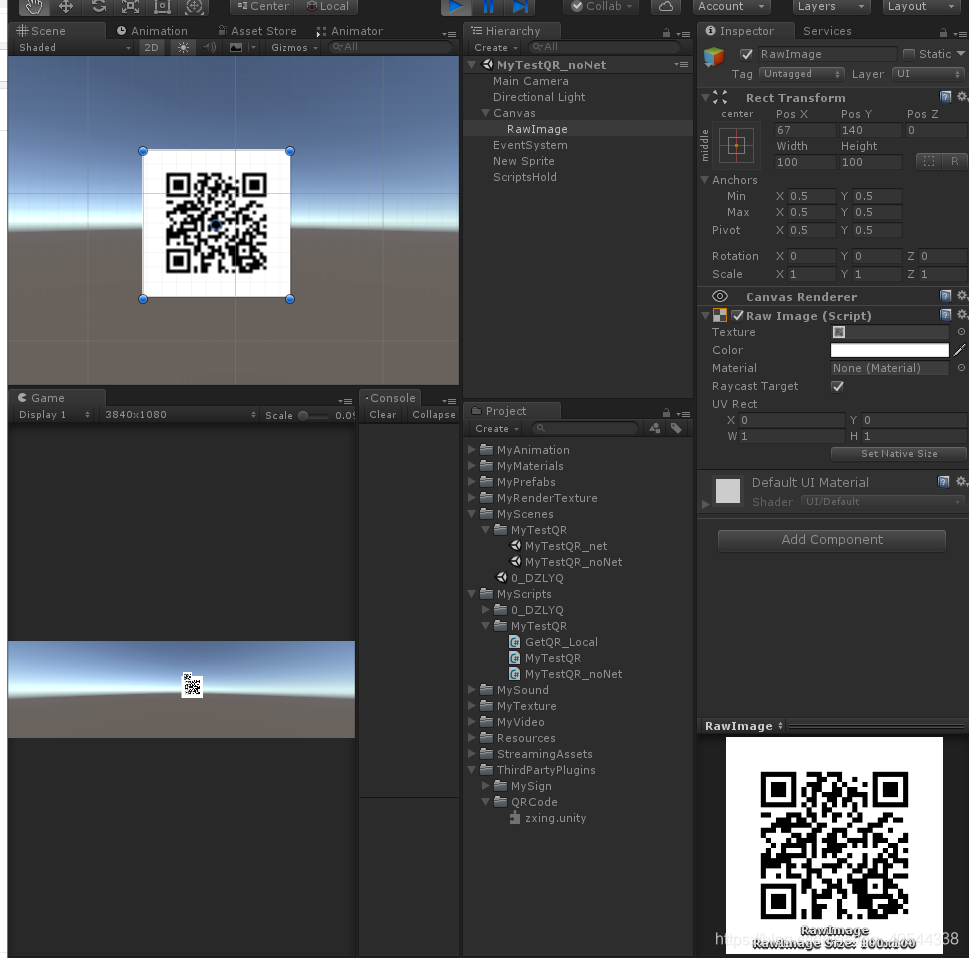
Task: Click the padlock icon in the Hierarchy panel
Action: [x=665, y=31]
